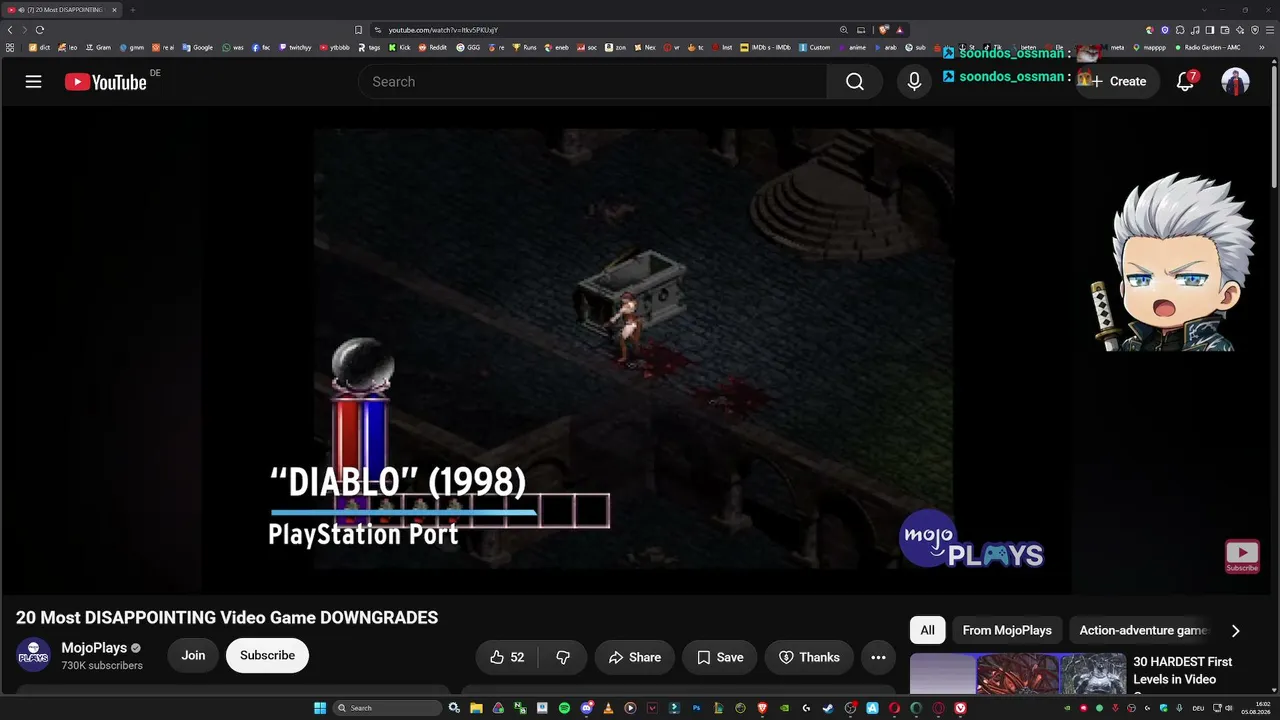The width and height of the screenshot is (1280, 720).
Task: Open the Windows Start menu
Action: tap(320, 708)
